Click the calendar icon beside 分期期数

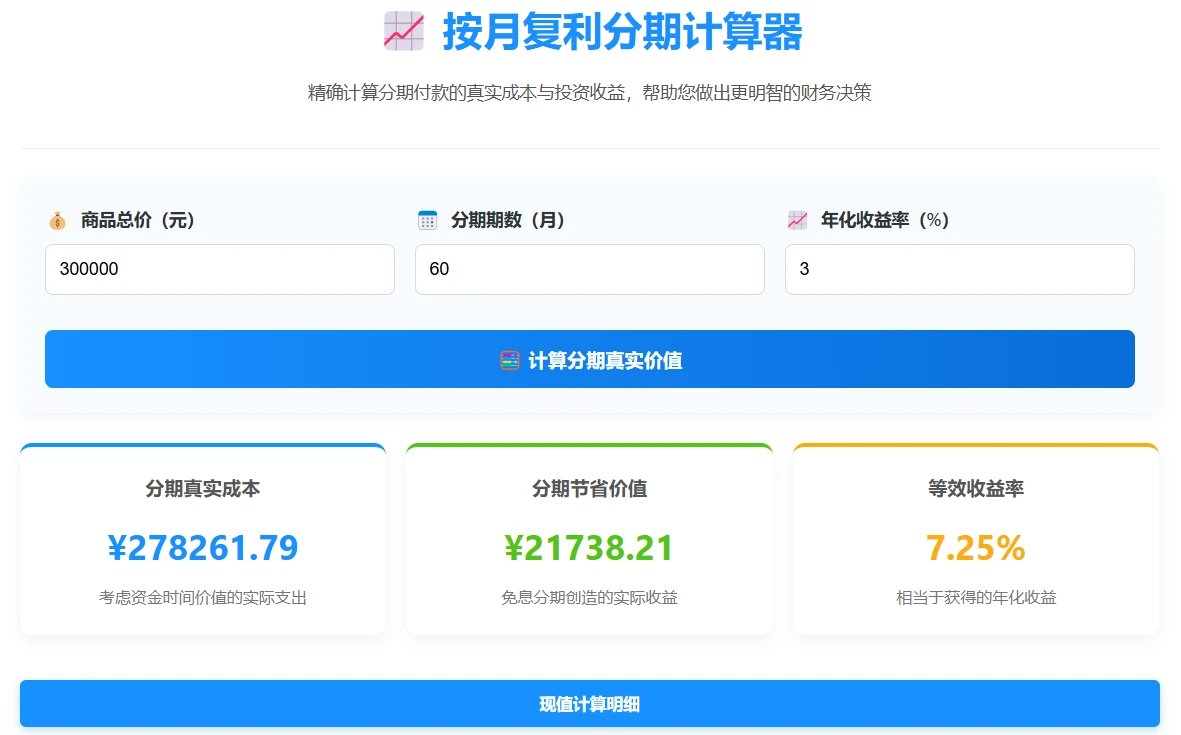point(427,220)
